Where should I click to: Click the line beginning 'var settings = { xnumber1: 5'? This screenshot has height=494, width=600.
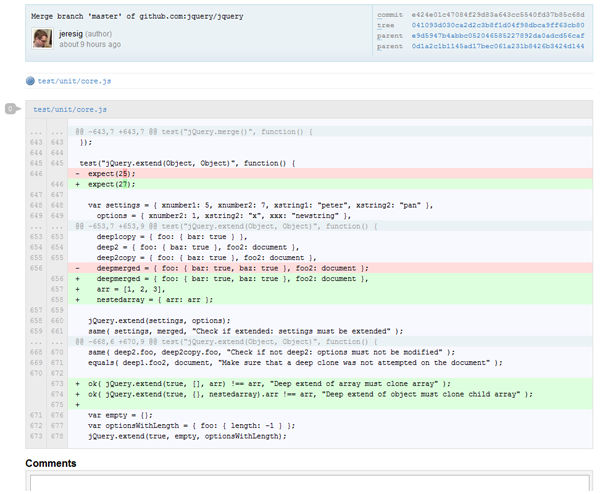click(x=330, y=205)
